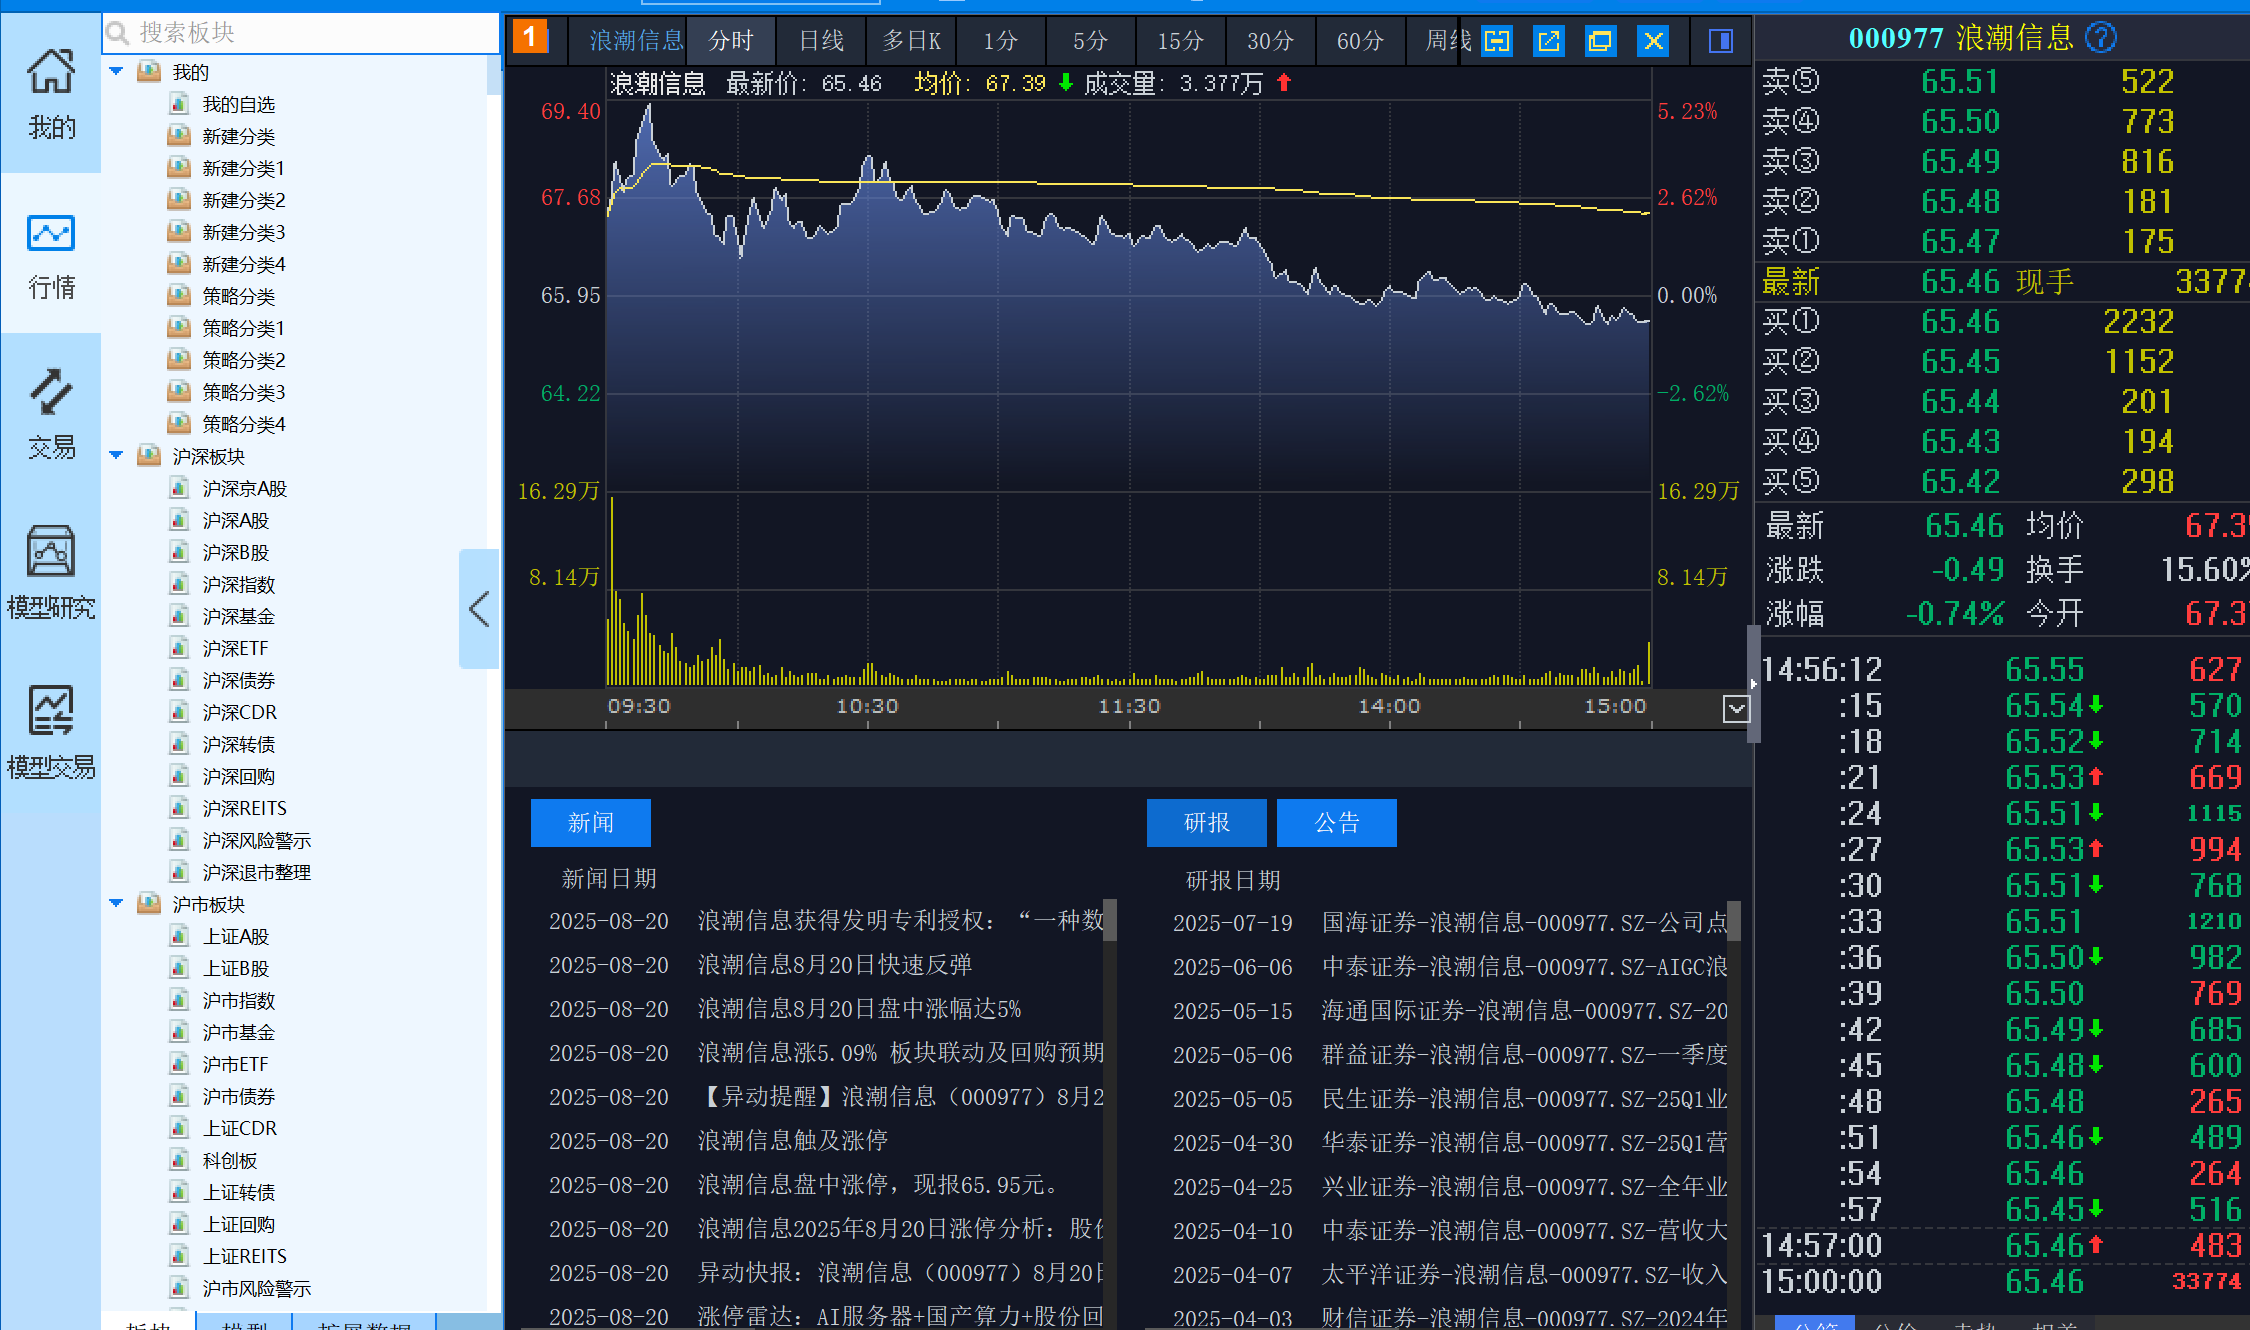The height and width of the screenshot is (1330, 2250).
Task: Click the 研报 research report button
Action: pos(1207,823)
